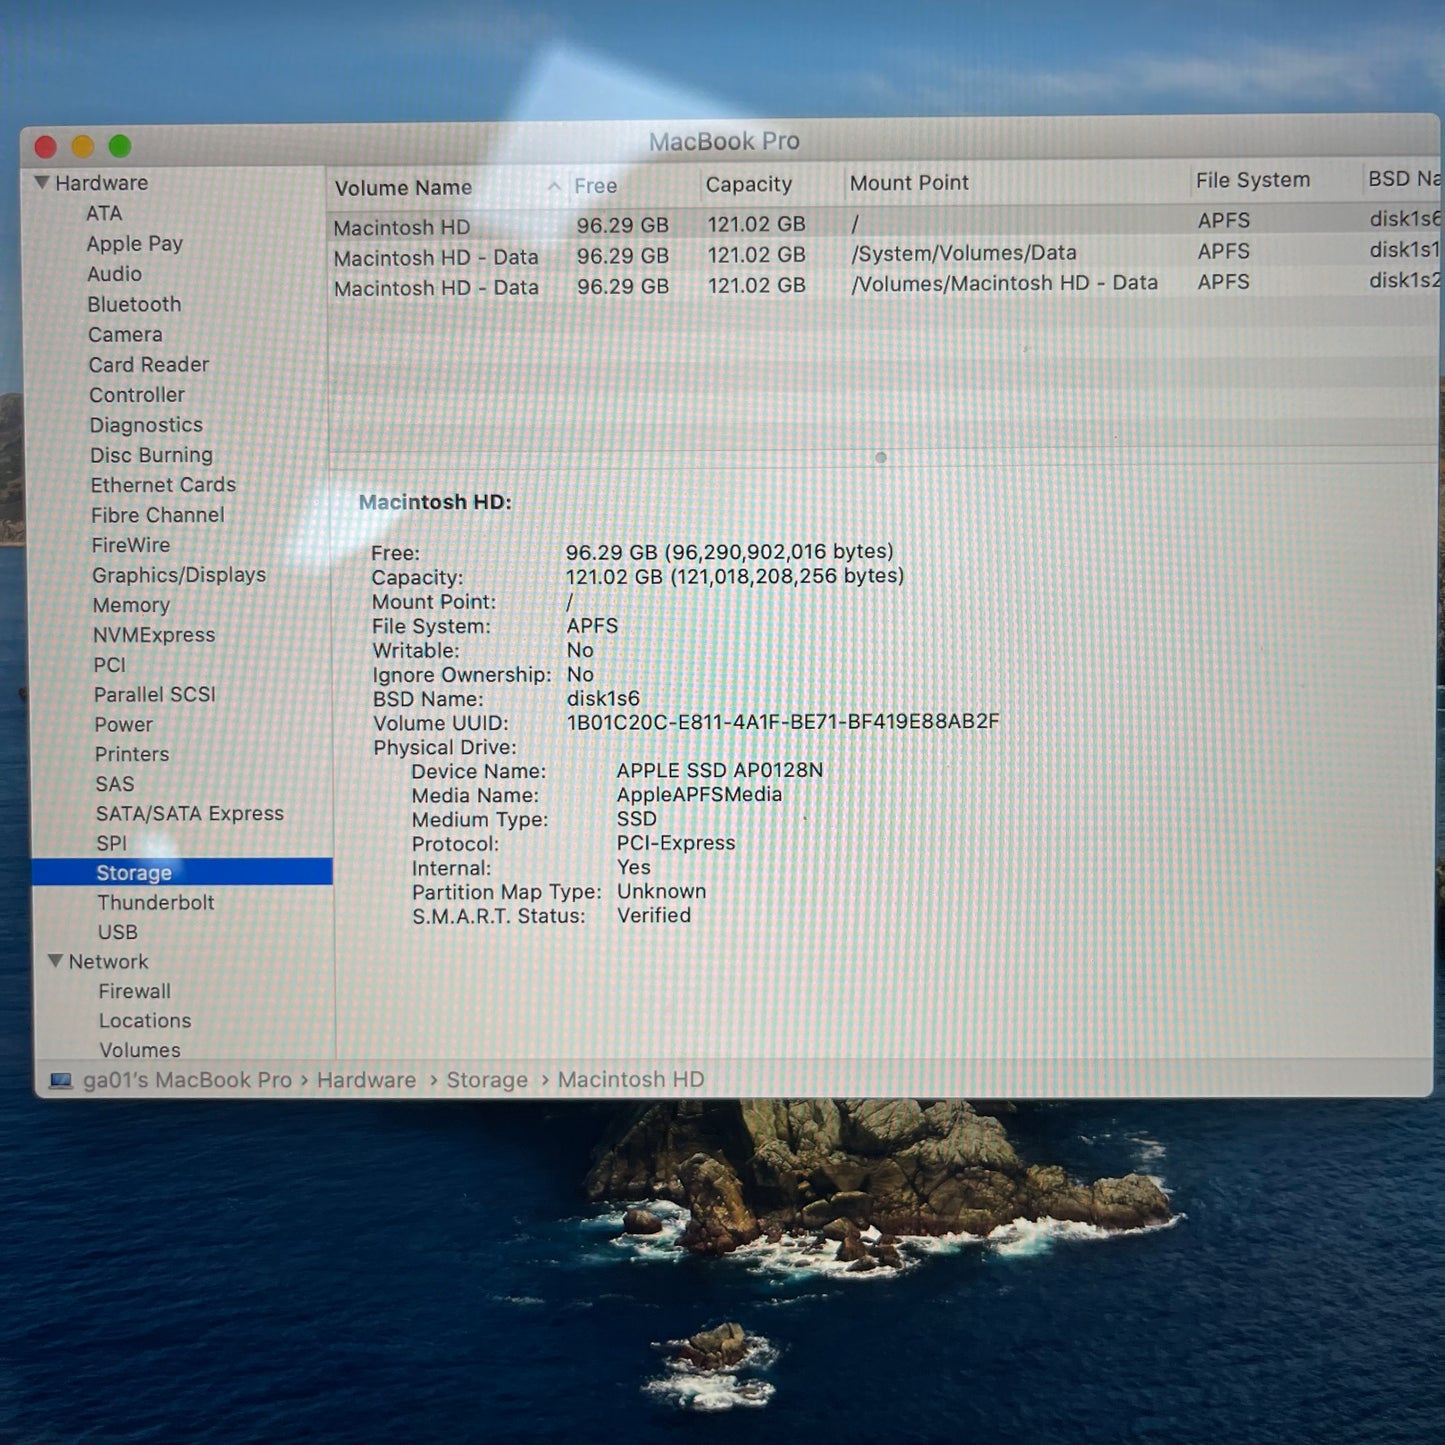Click the laptop icon in the path bar
The image size is (1445, 1445).
click(x=61, y=1081)
